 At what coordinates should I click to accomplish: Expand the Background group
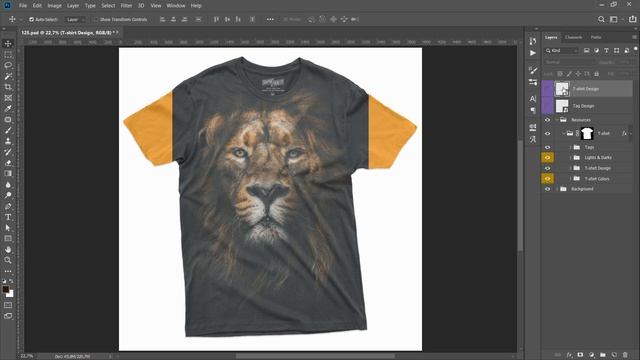point(557,189)
